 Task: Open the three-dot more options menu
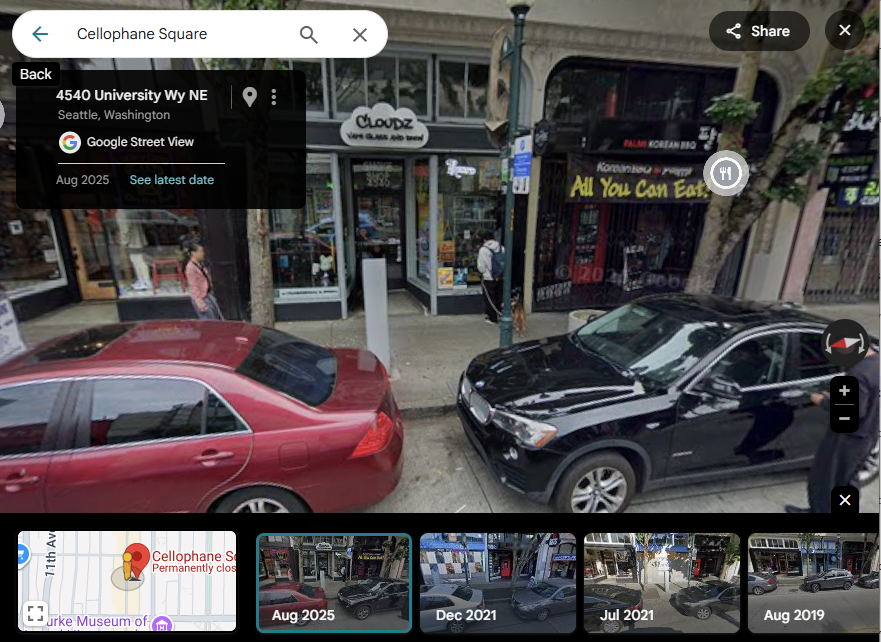[274, 96]
